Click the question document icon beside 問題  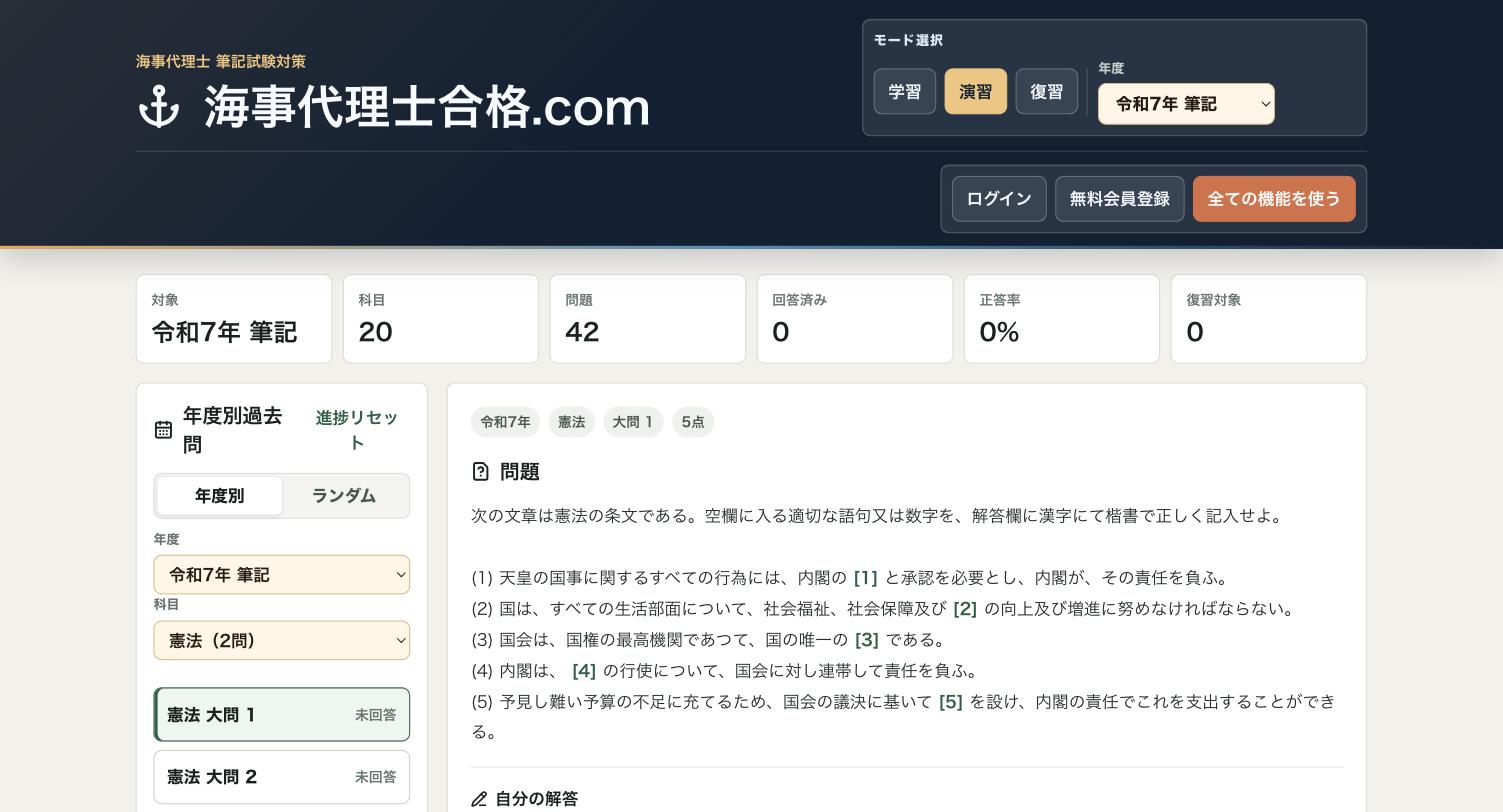pyautogui.click(x=480, y=472)
